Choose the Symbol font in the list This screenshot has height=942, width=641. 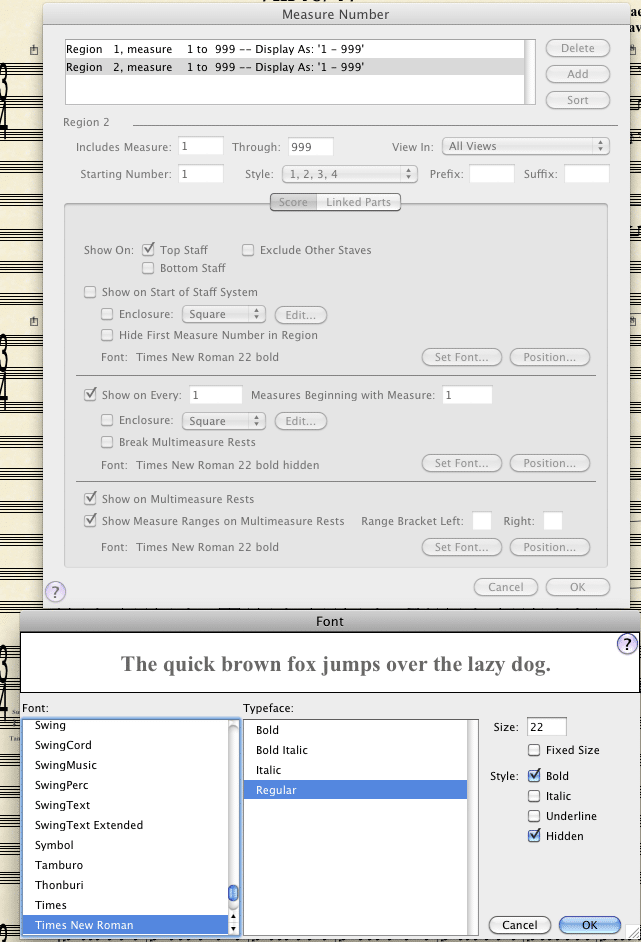click(54, 845)
